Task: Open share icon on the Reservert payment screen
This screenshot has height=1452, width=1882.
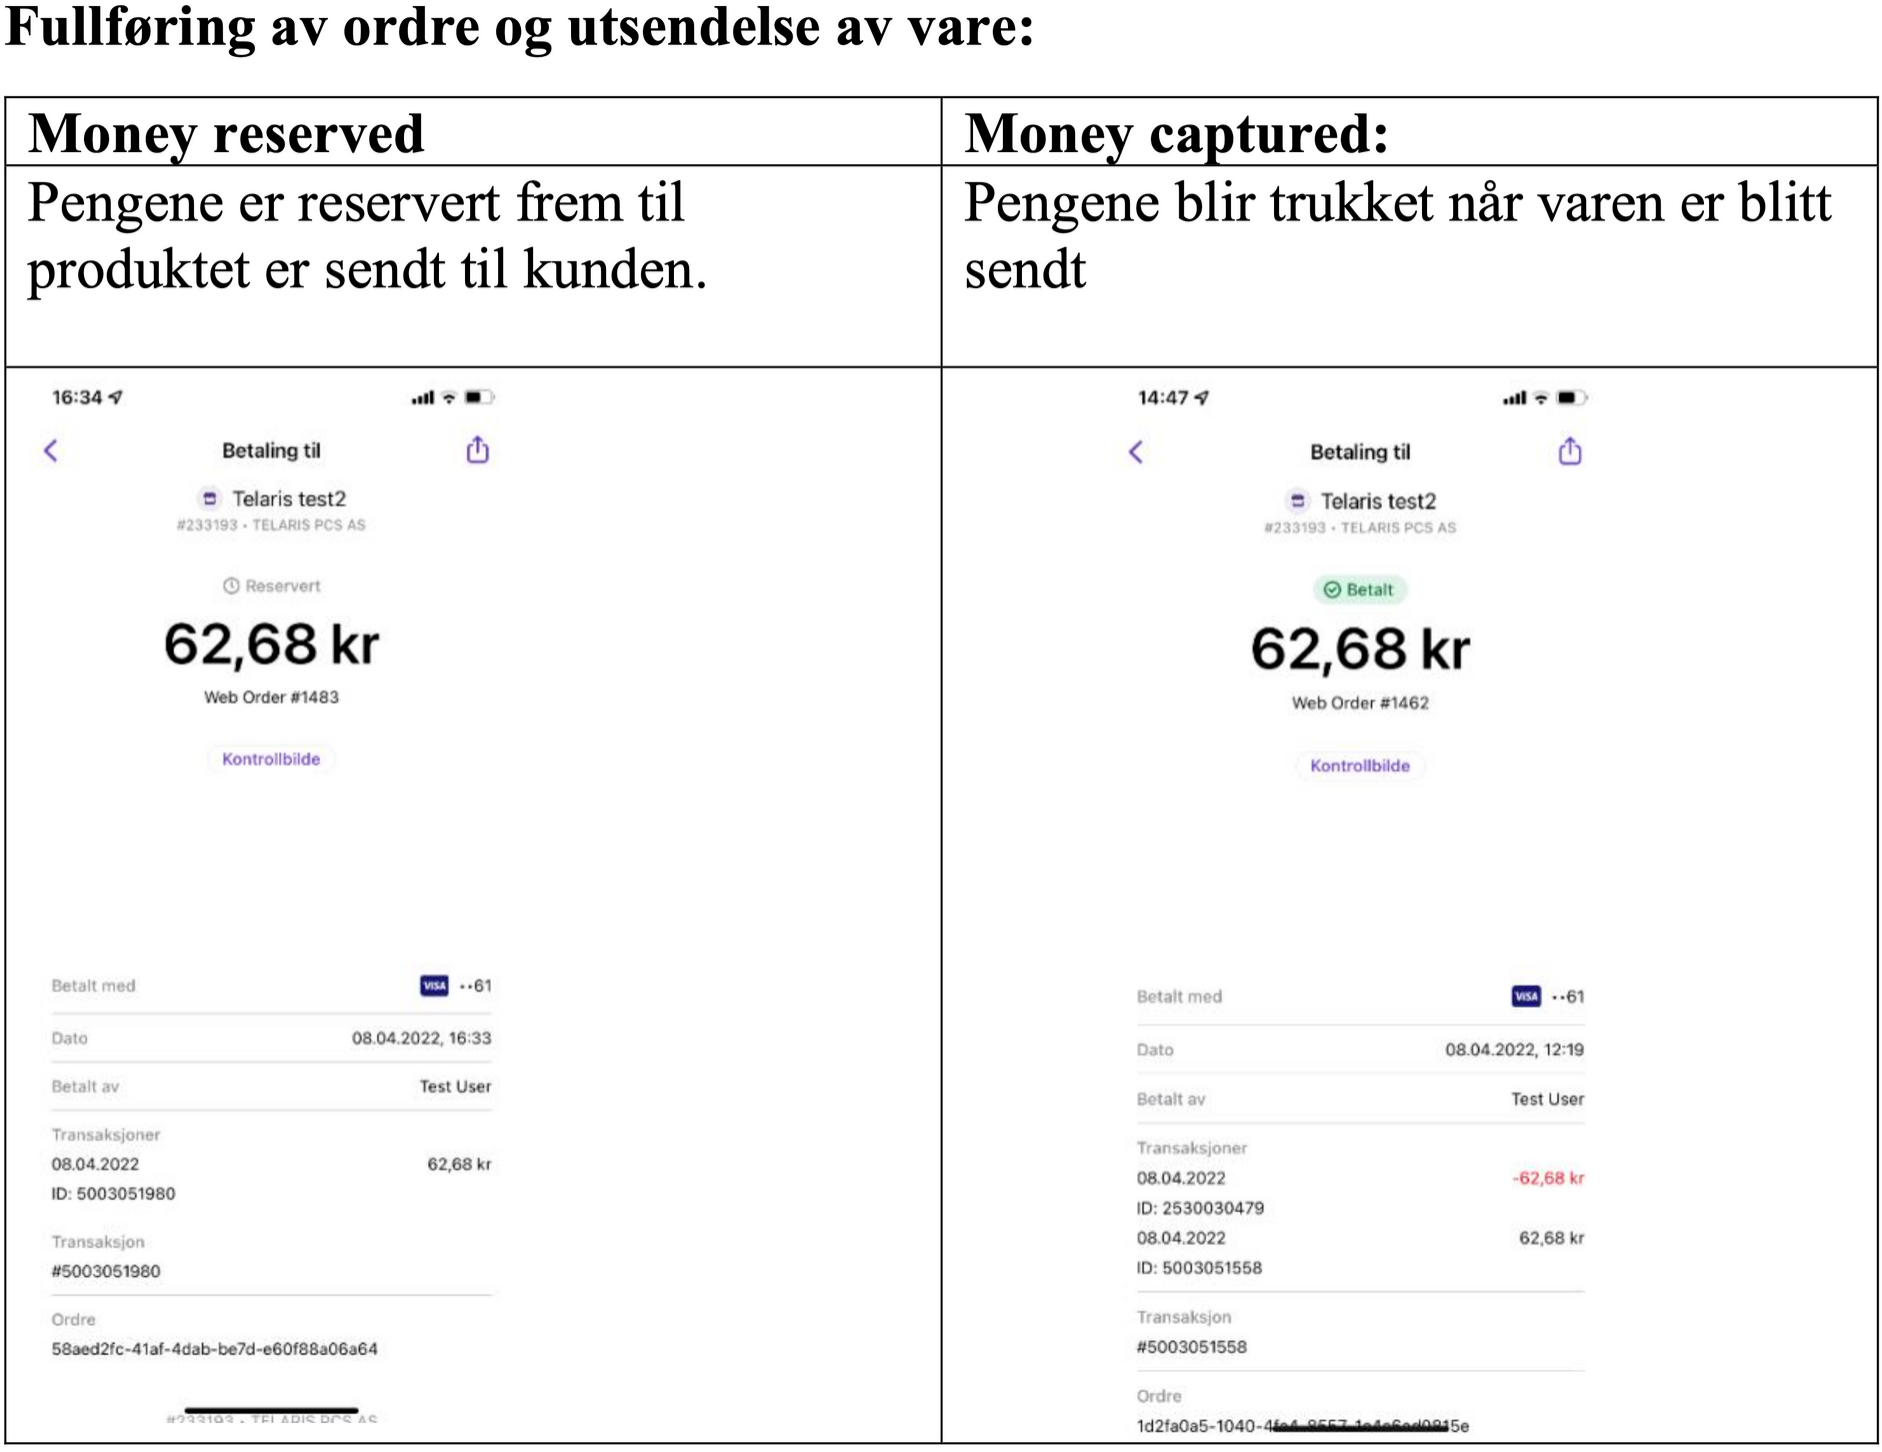Action: (478, 450)
